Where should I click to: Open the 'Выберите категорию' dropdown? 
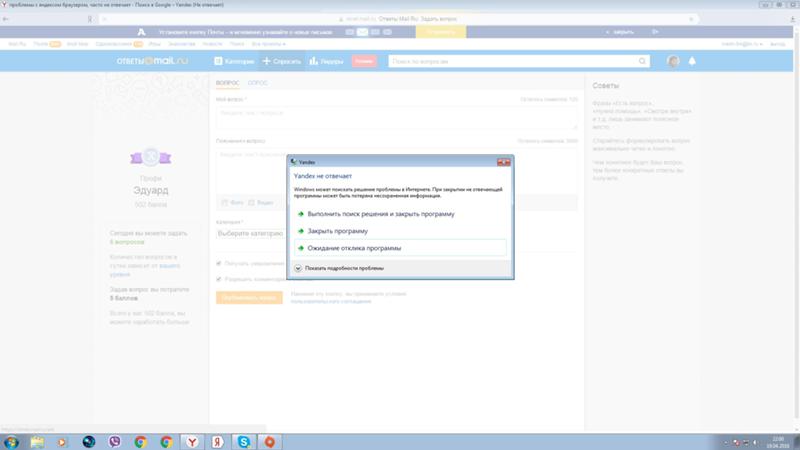(251, 234)
